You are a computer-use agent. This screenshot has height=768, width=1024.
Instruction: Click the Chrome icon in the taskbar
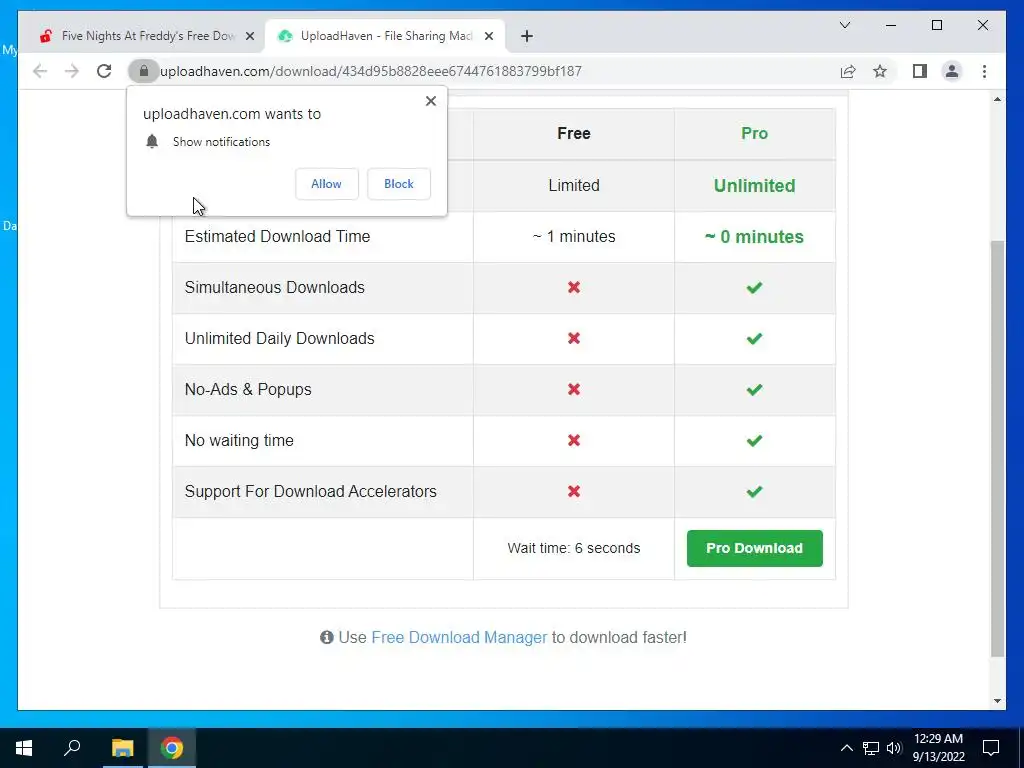click(172, 748)
